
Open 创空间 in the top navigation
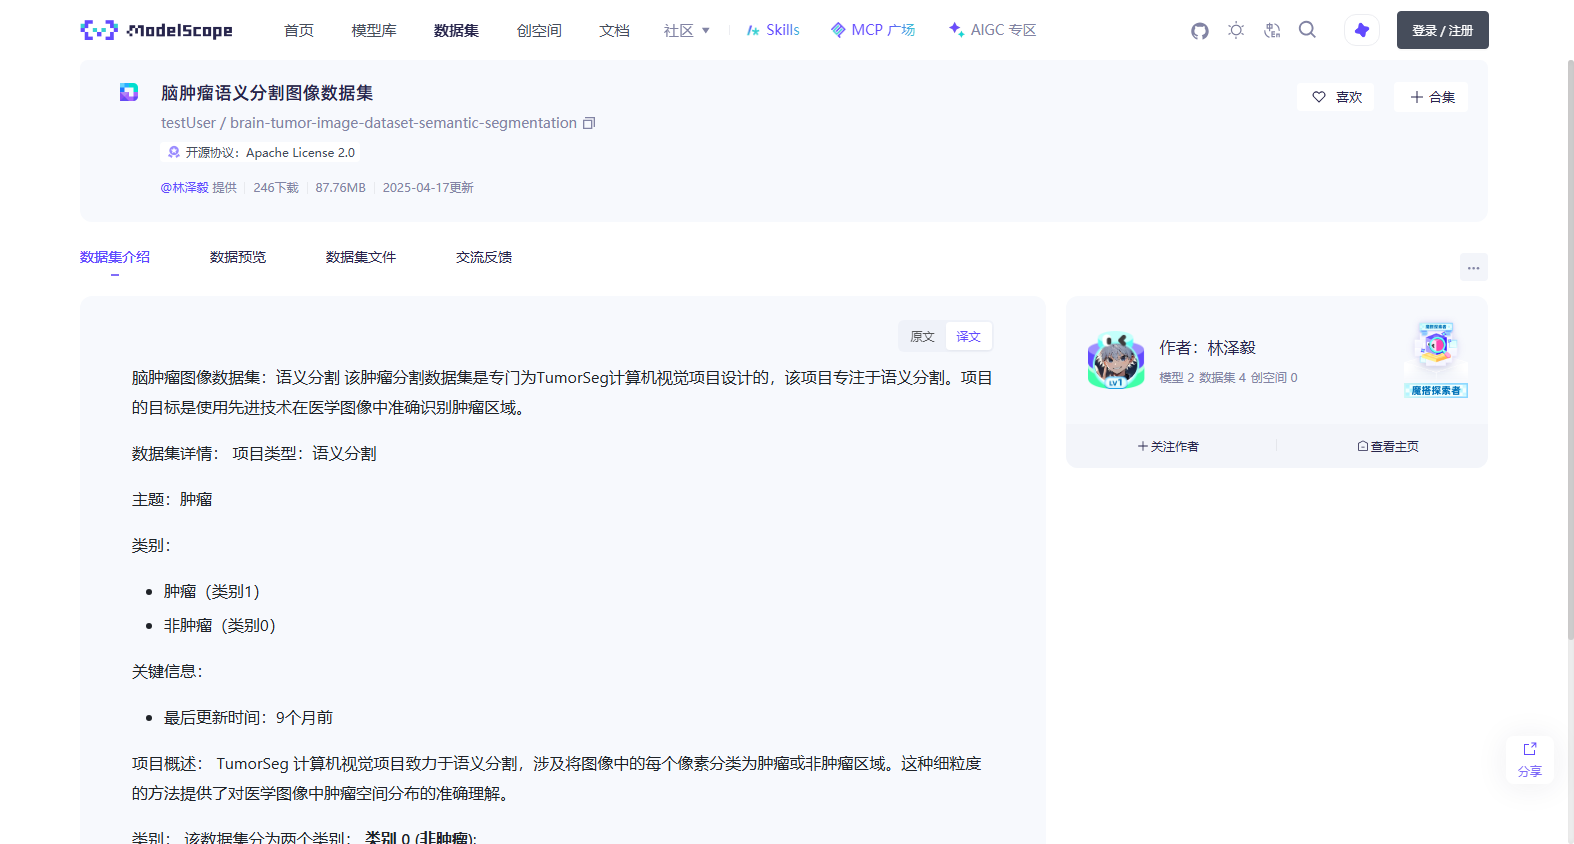click(539, 31)
